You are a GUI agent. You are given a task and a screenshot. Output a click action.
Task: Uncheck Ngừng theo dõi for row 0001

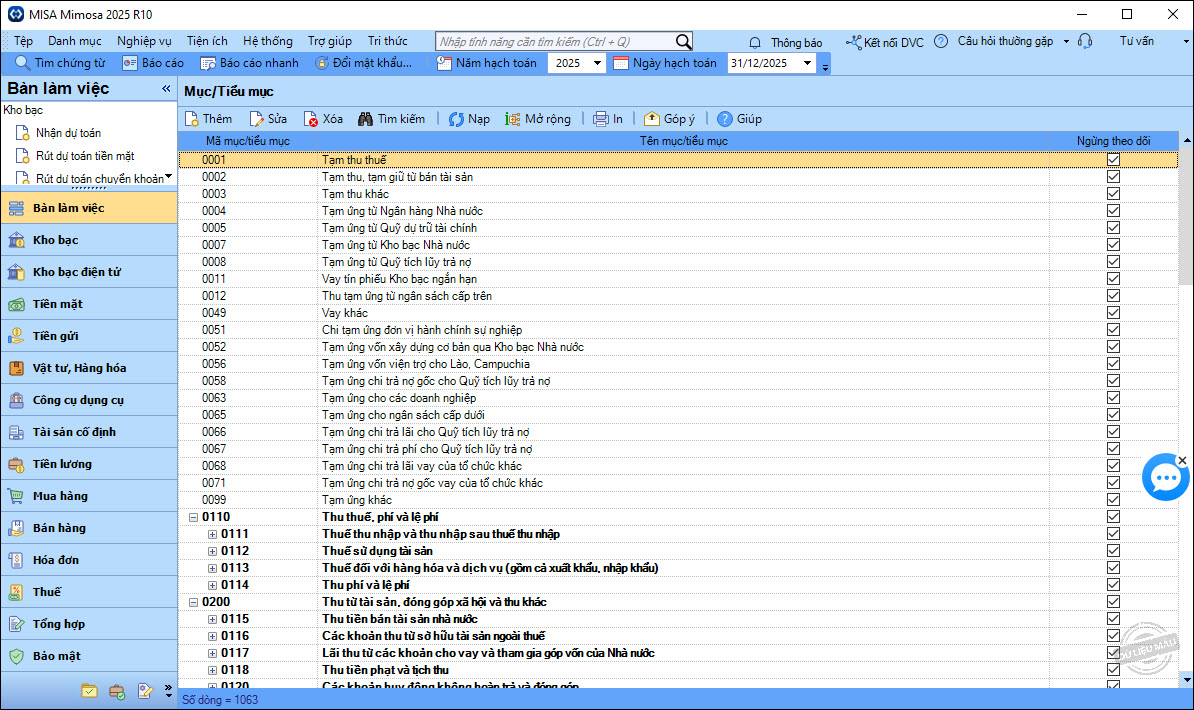point(1113,160)
